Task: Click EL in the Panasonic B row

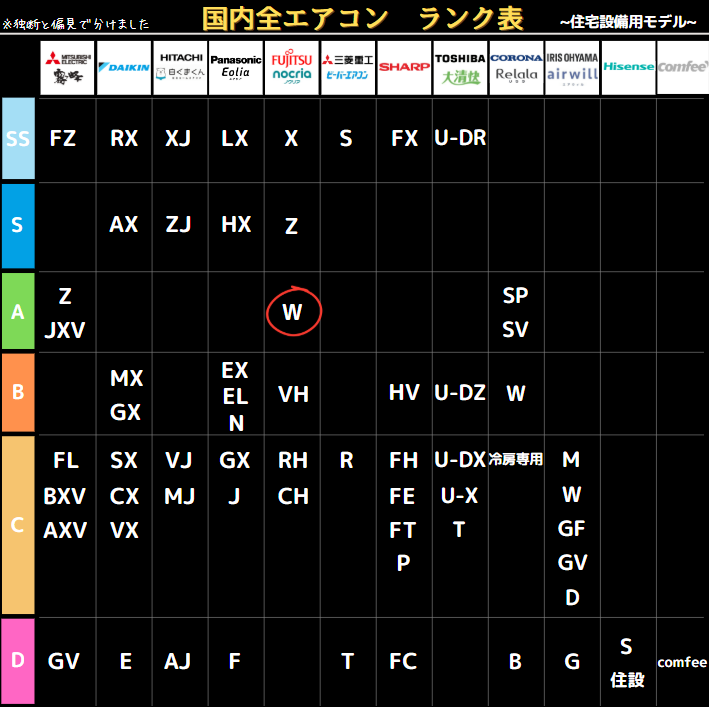Action: click(235, 397)
